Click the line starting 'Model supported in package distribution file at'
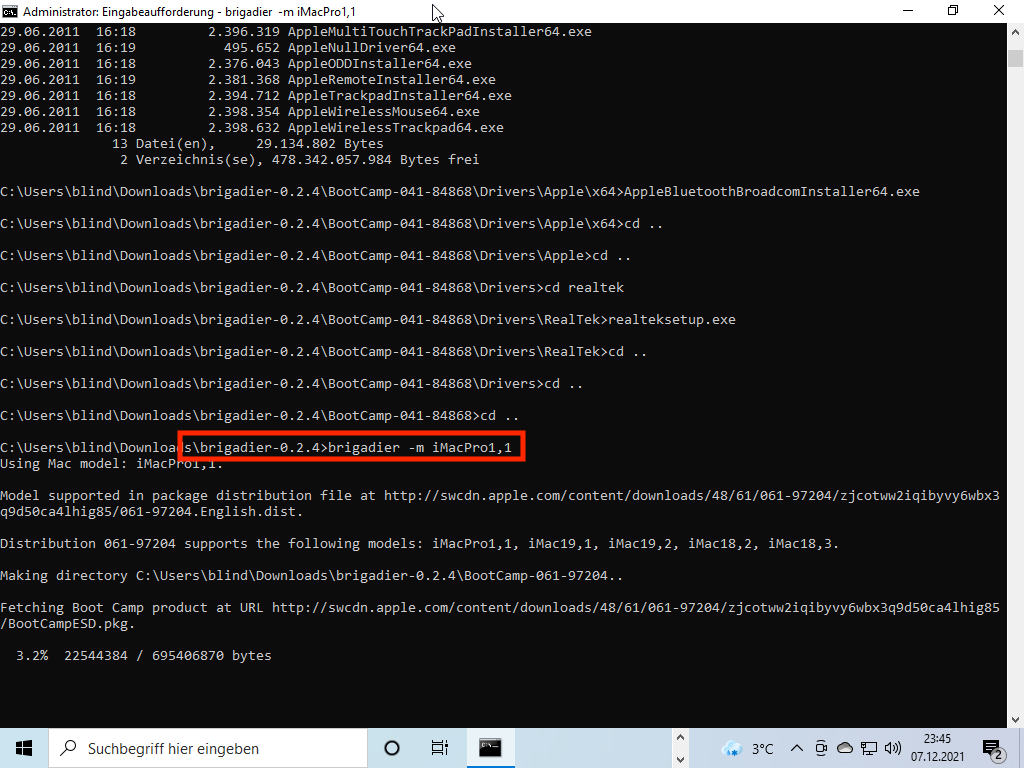Viewport: 1024px width, 768px height. coord(500,496)
